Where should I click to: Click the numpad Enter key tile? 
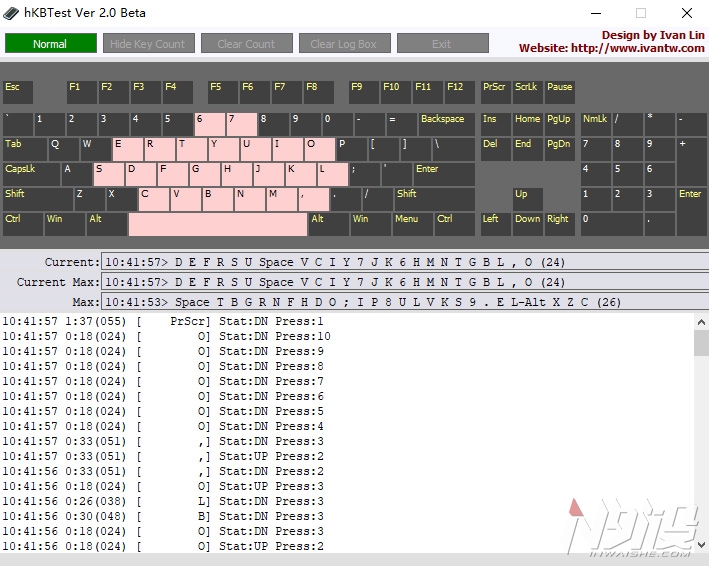(x=692, y=212)
